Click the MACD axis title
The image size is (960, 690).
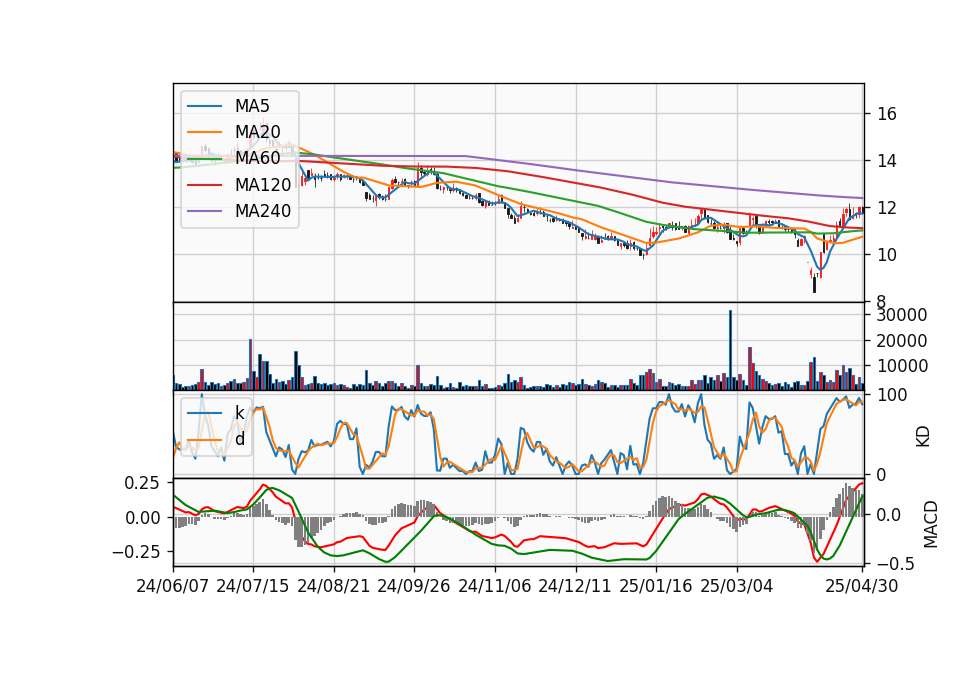coord(931,524)
